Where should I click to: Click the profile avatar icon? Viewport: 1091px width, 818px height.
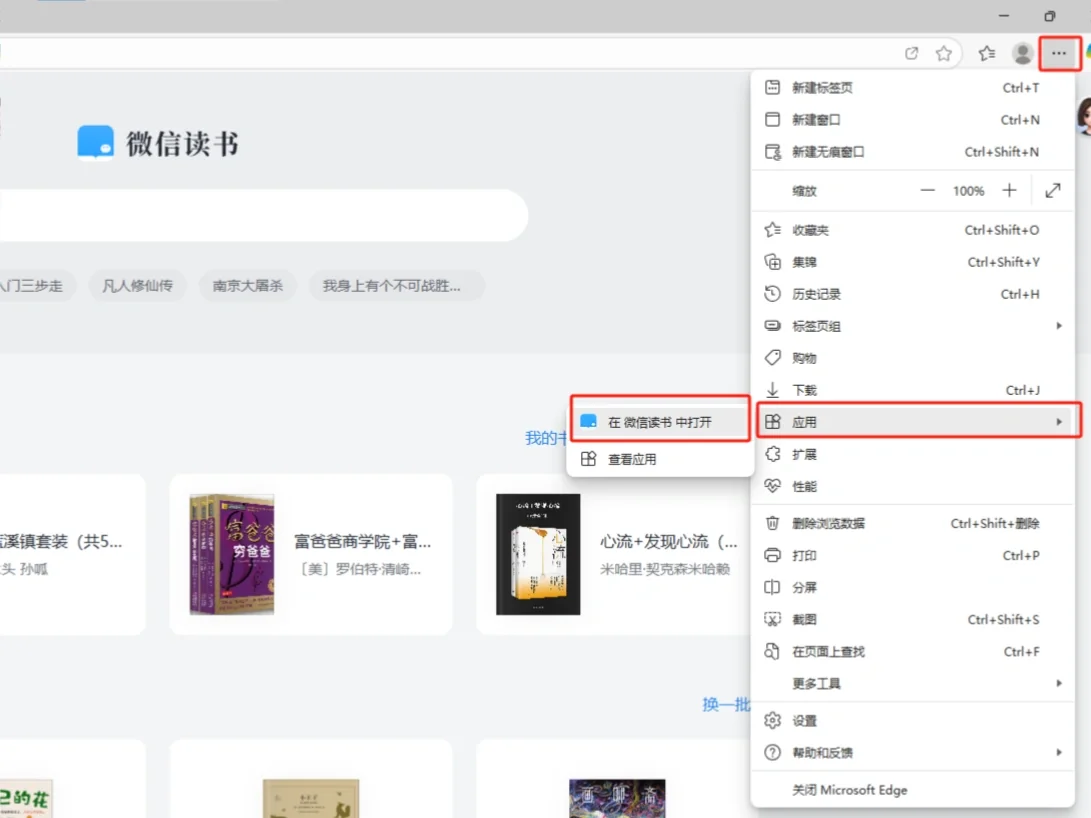[1022, 54]
